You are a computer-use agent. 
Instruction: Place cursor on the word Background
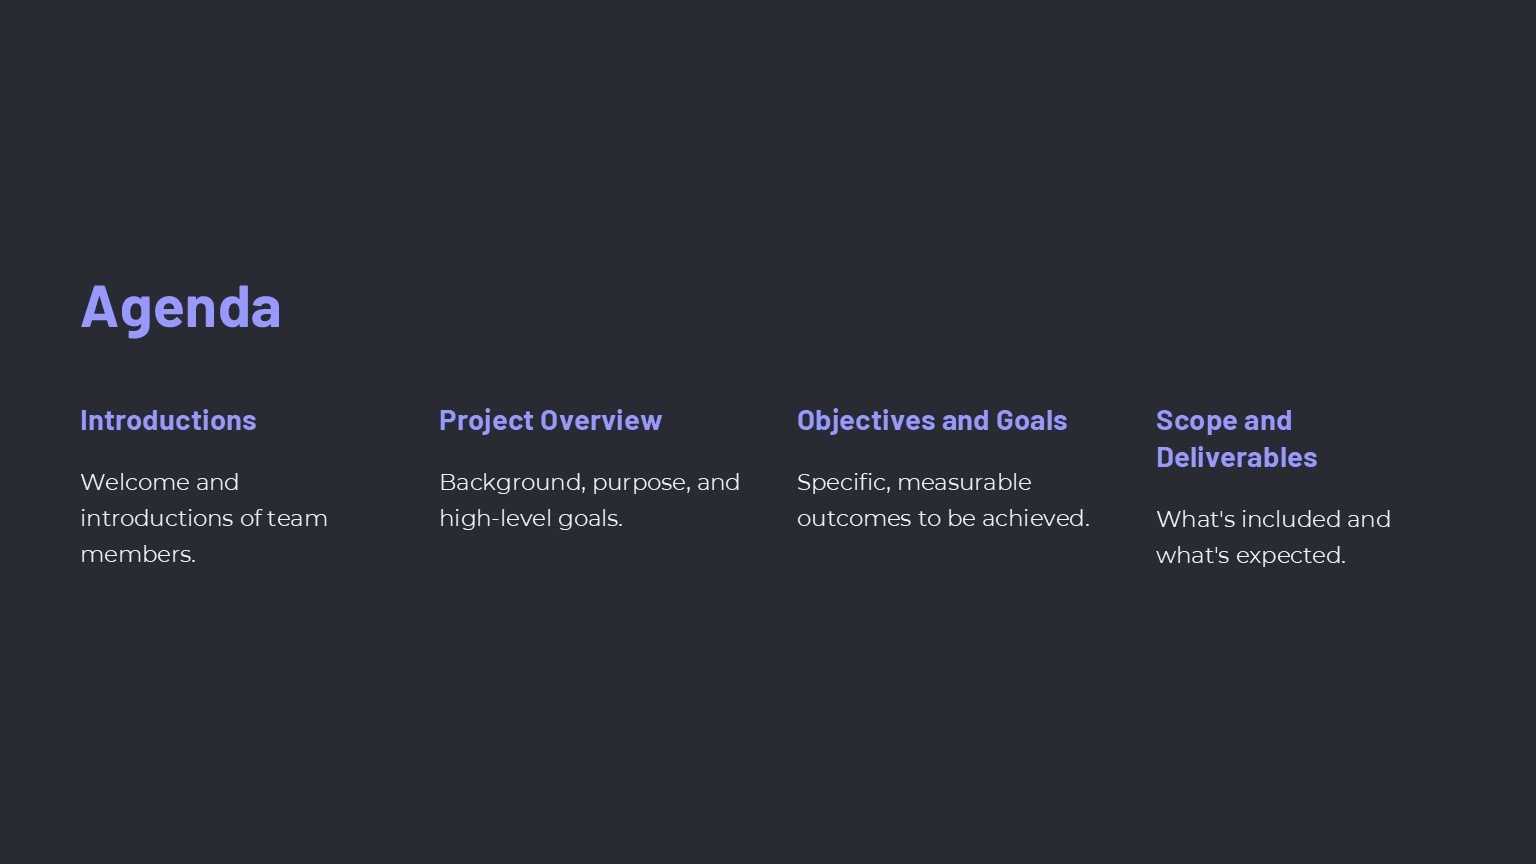click(x=511, y=482)
